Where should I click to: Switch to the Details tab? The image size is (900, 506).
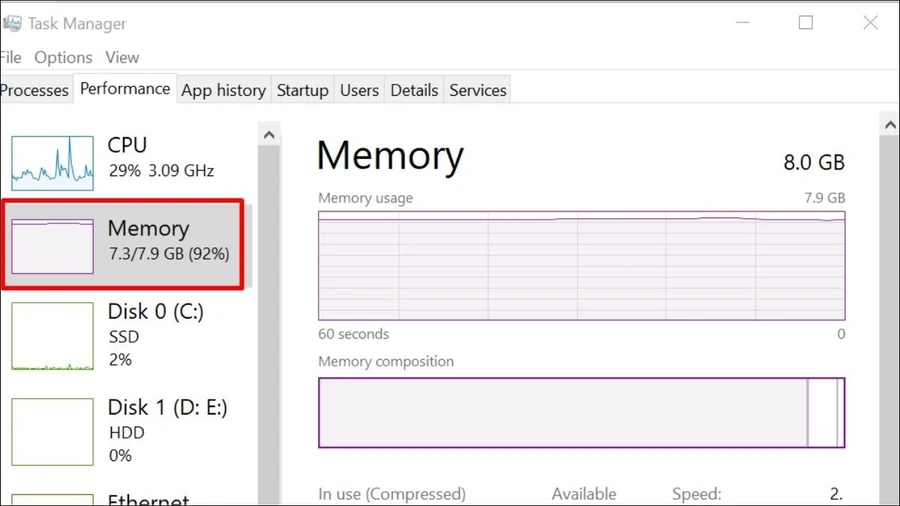pos(414,90)
